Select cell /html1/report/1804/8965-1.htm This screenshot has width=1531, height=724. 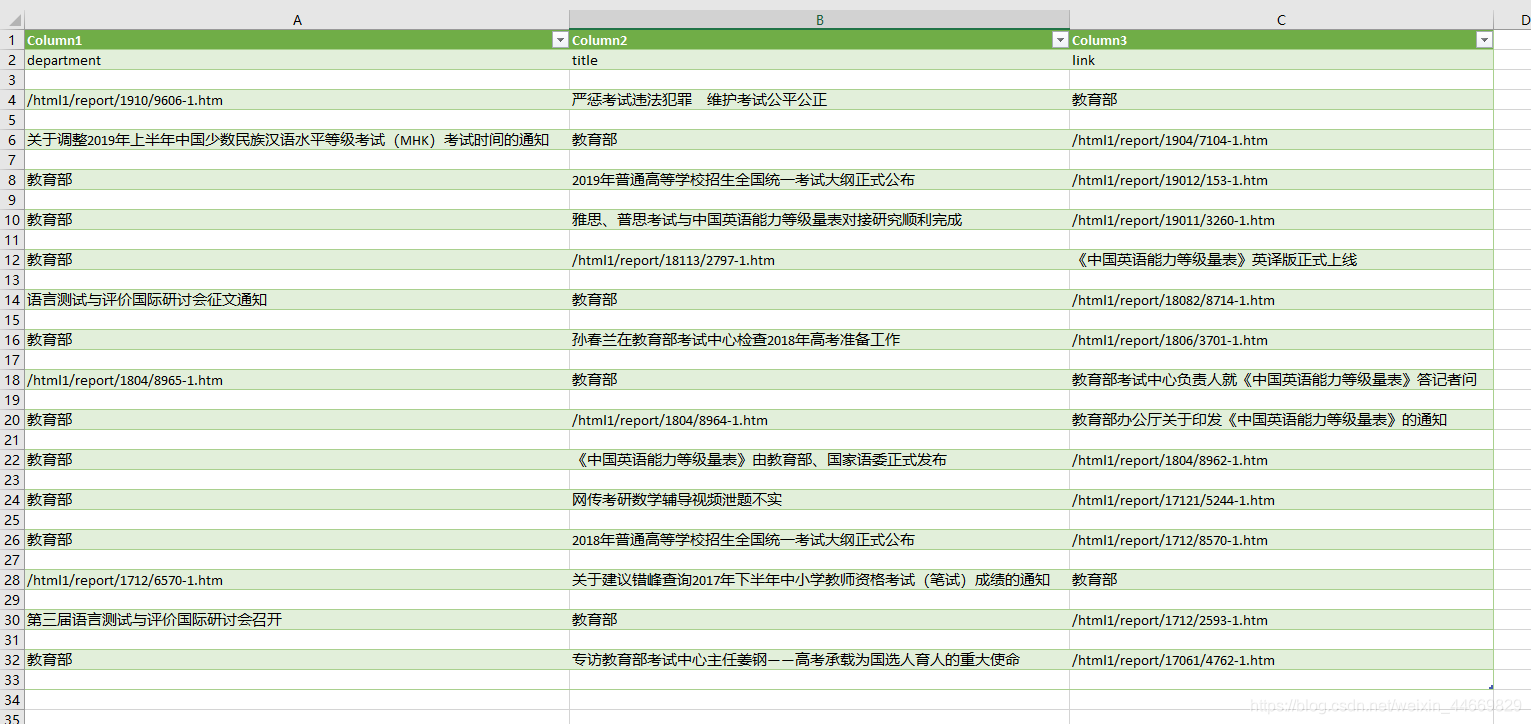tap(297, 380)
